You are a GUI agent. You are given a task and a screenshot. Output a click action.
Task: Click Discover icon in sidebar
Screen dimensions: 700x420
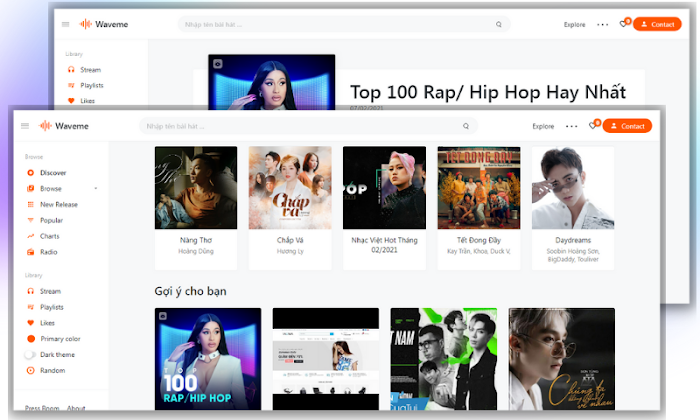pos(30,173)
